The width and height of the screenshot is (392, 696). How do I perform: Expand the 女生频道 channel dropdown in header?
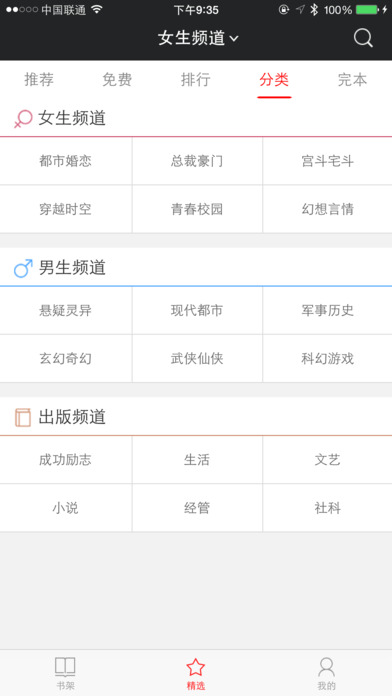pyautogui.click(x=198, y=38)
